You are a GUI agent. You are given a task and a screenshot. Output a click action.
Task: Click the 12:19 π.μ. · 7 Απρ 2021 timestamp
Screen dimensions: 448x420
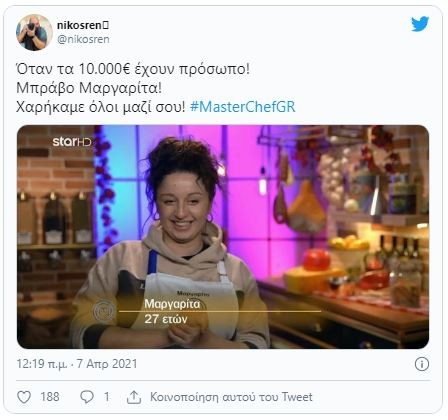click(77, 364)
